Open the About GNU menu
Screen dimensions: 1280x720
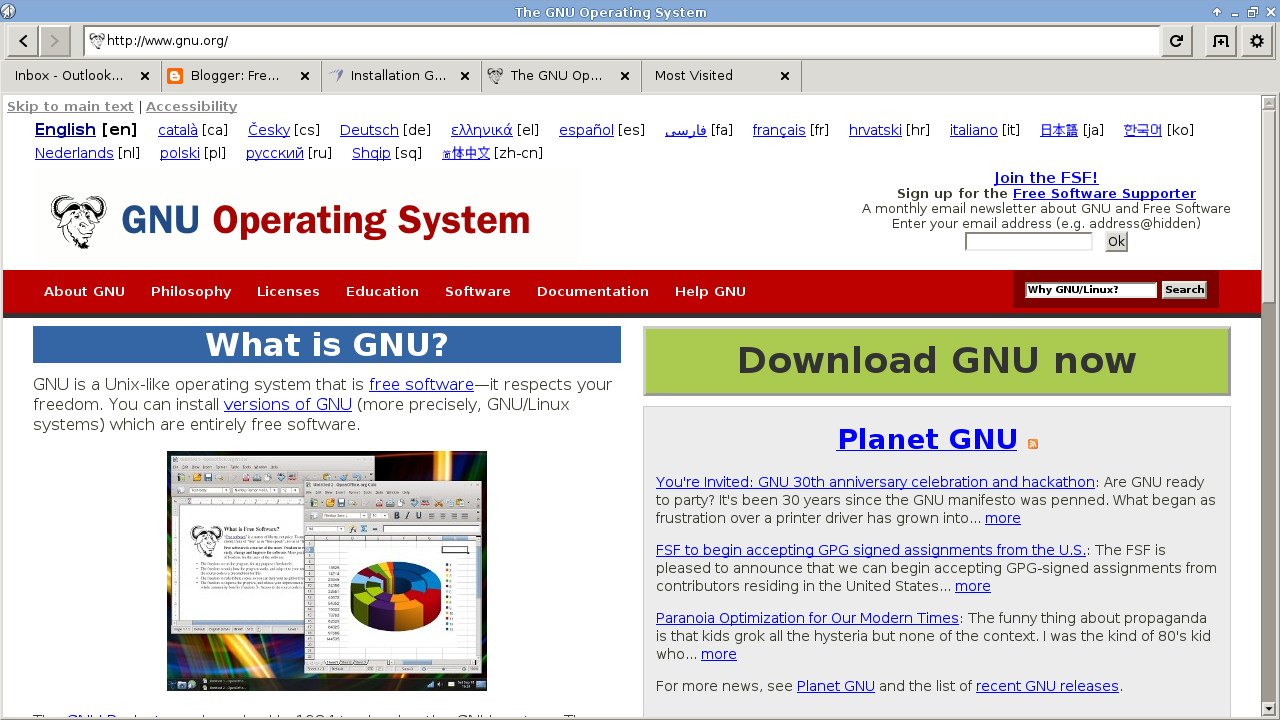click(x=85, y=292)
